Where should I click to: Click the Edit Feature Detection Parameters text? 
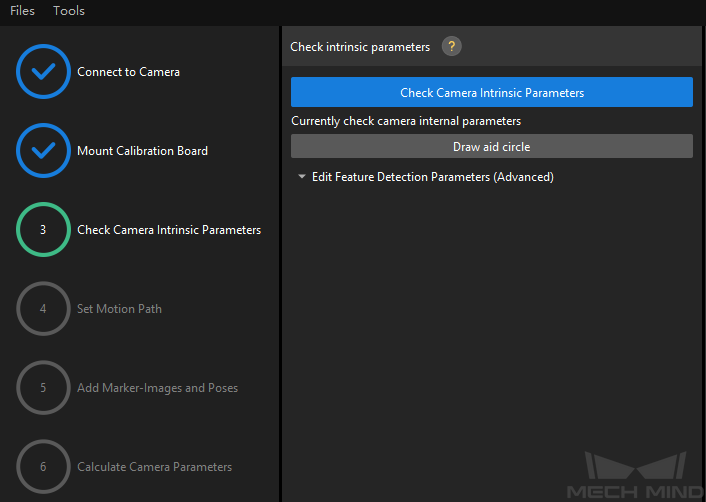432,177
